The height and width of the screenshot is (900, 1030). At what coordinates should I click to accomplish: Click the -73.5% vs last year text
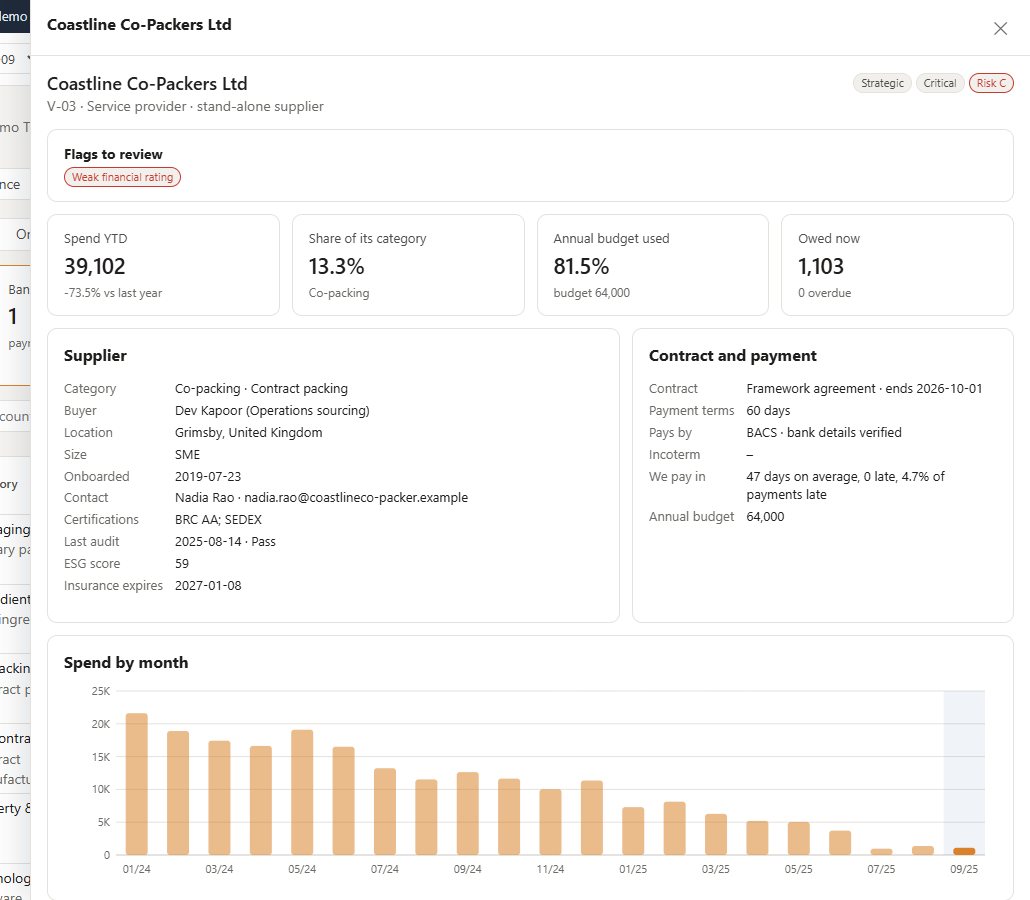click(x=113, y=293)
